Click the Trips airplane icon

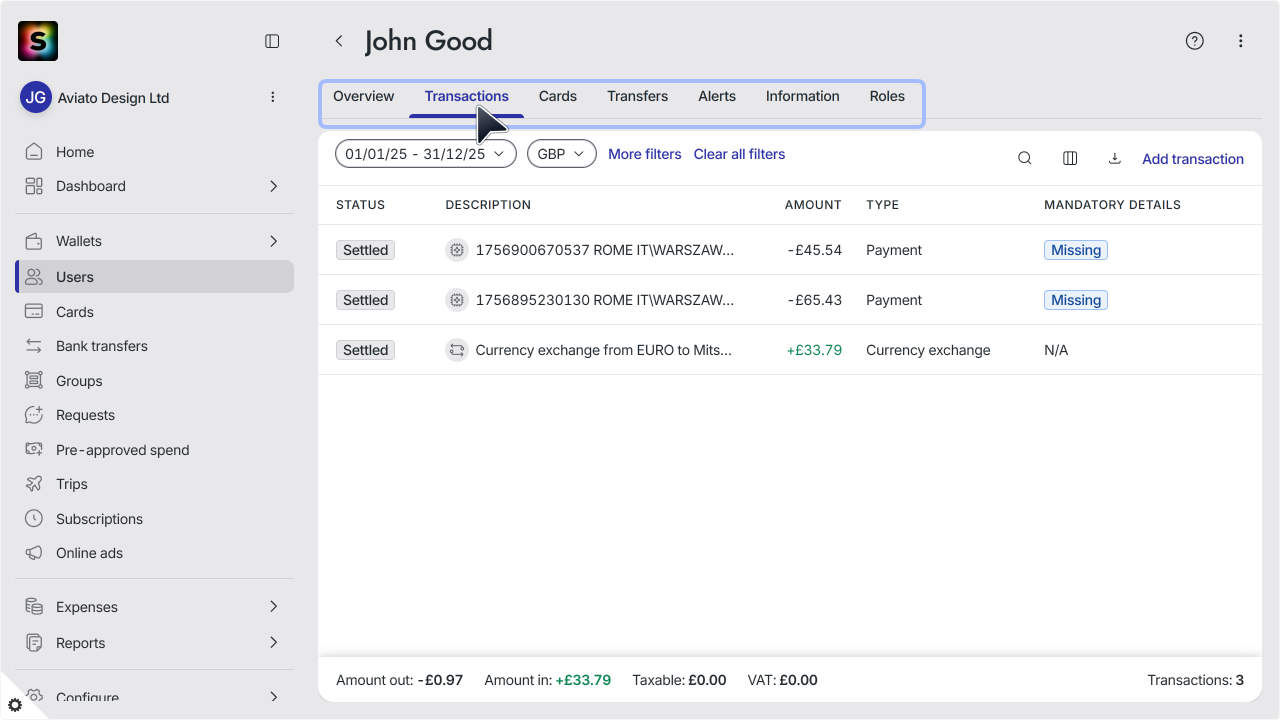click(x=34, y=484)
